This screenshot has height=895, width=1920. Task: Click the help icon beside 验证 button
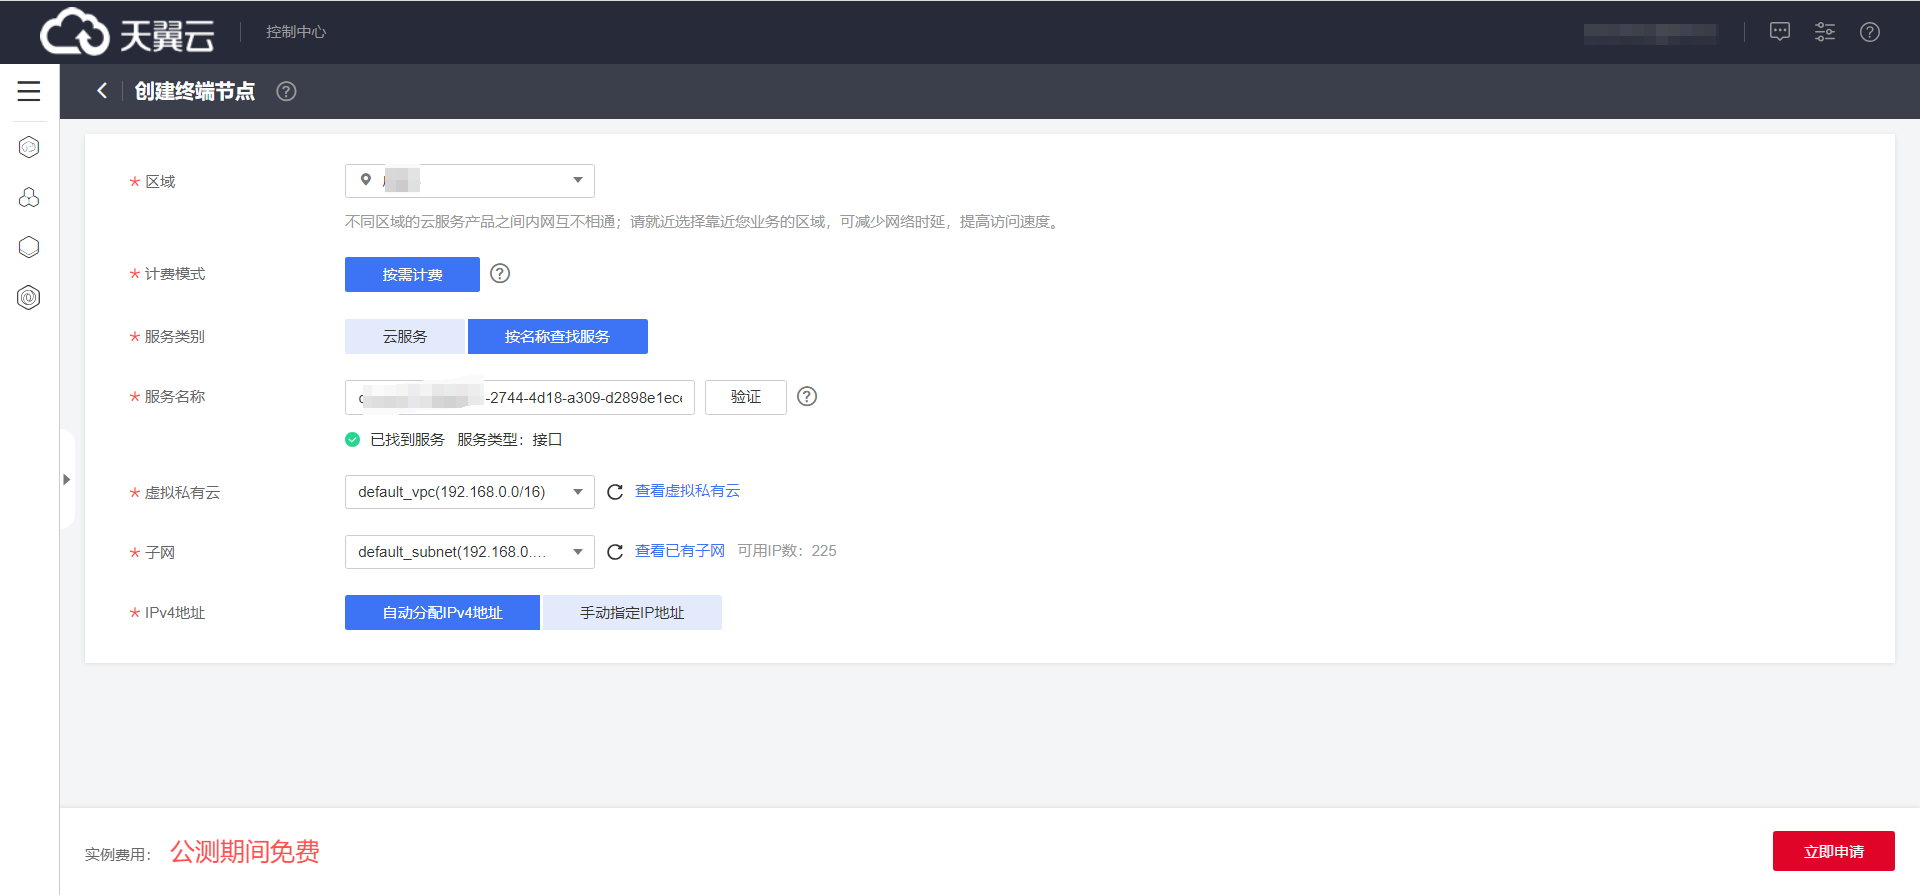click(x=807, y=397)
